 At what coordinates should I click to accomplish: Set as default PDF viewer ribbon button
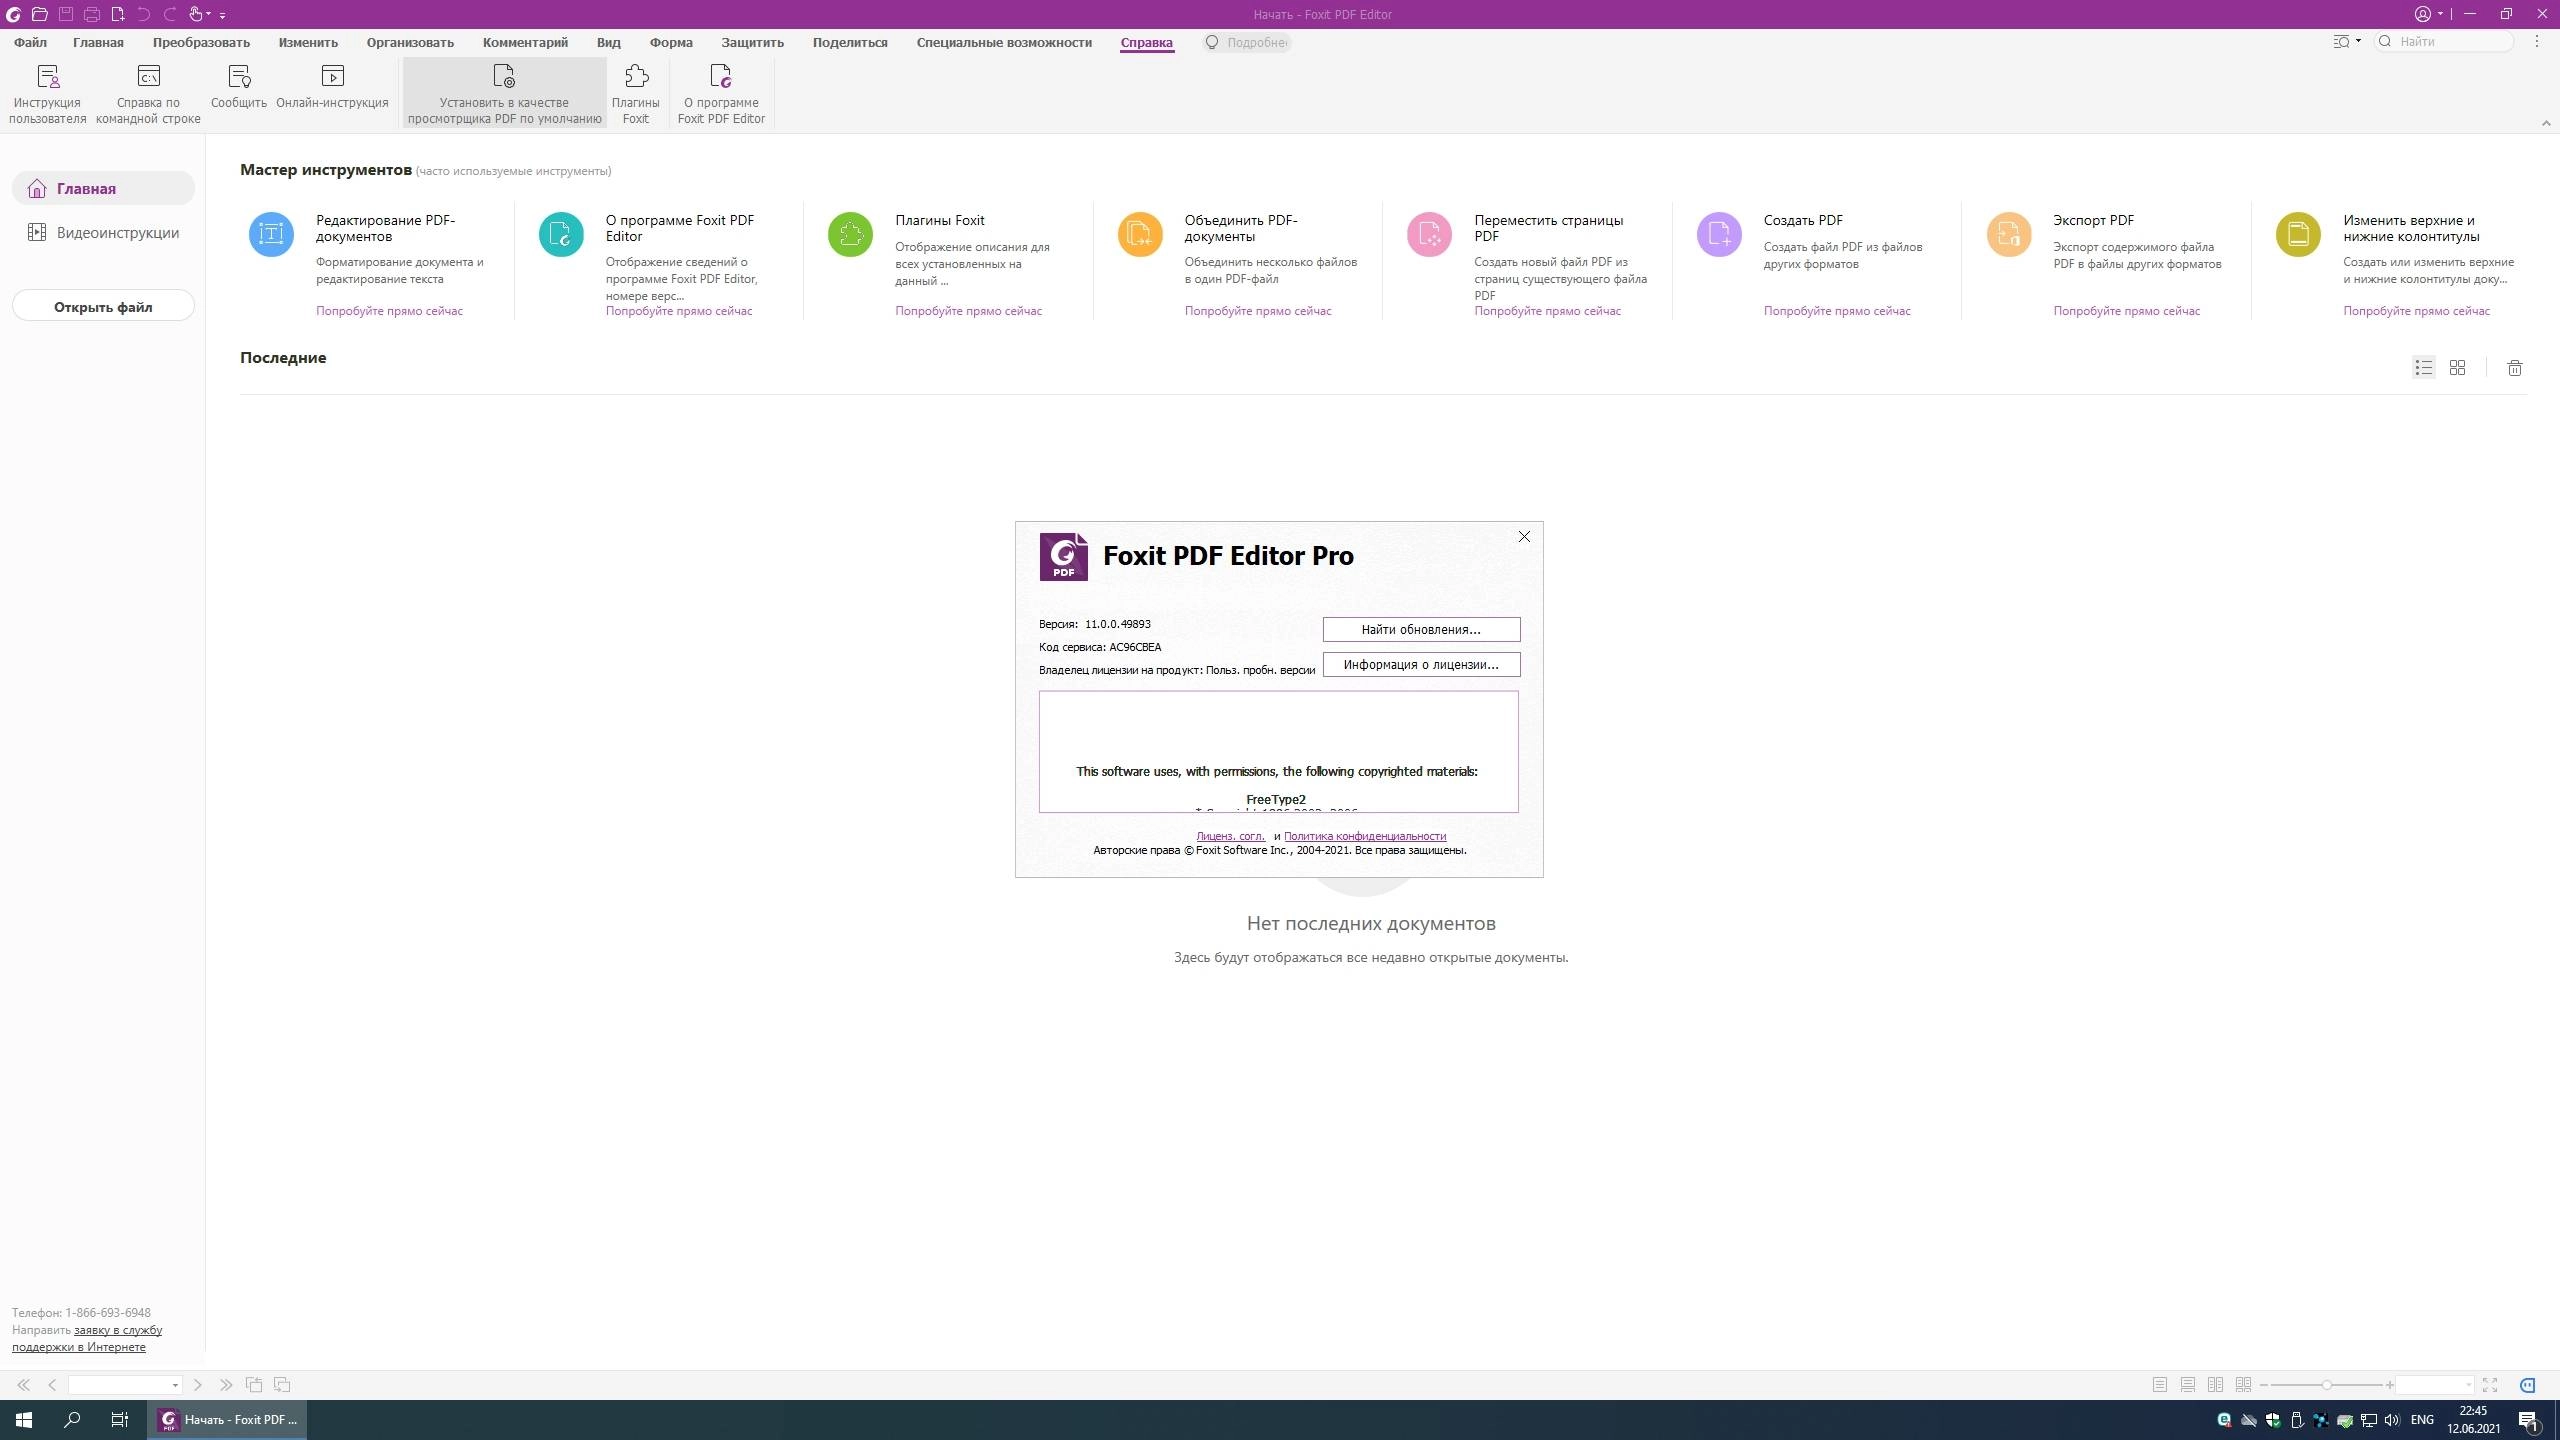click(x=504, y=93)
